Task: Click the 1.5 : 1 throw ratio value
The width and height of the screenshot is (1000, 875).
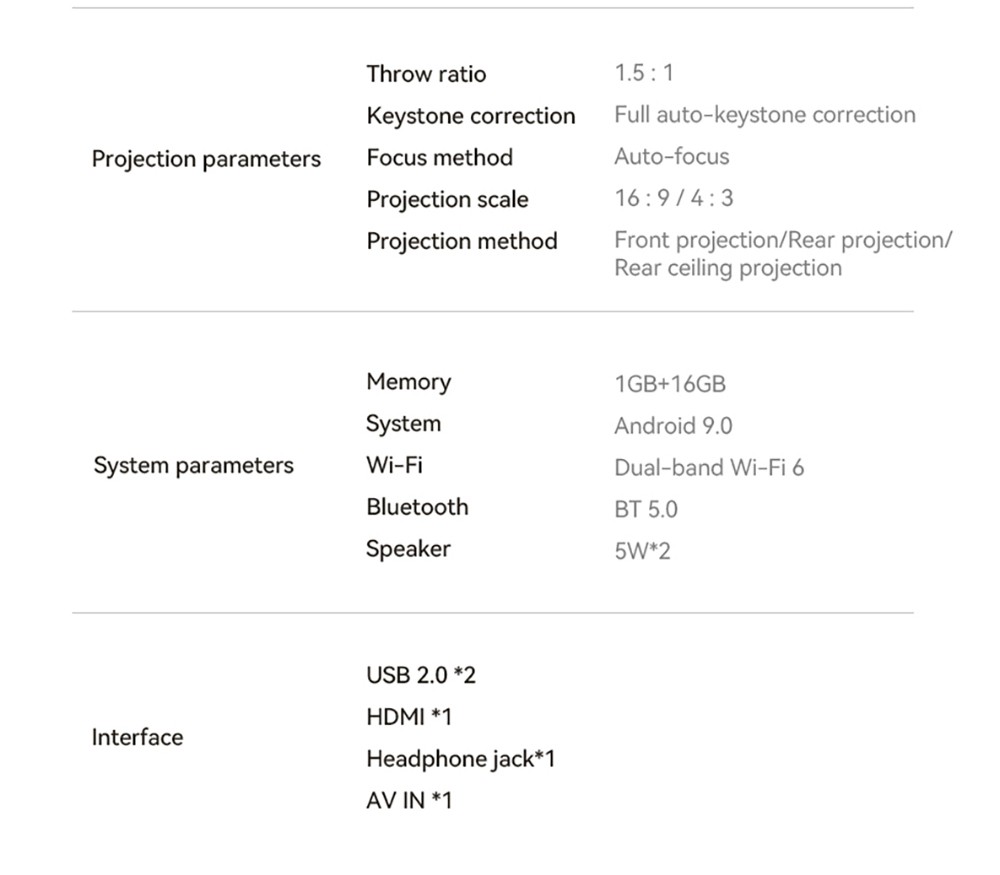Action: [644, 73]
